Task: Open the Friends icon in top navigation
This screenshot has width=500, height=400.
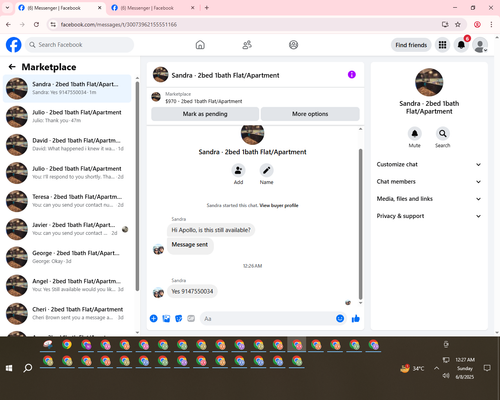Action: 247,45
